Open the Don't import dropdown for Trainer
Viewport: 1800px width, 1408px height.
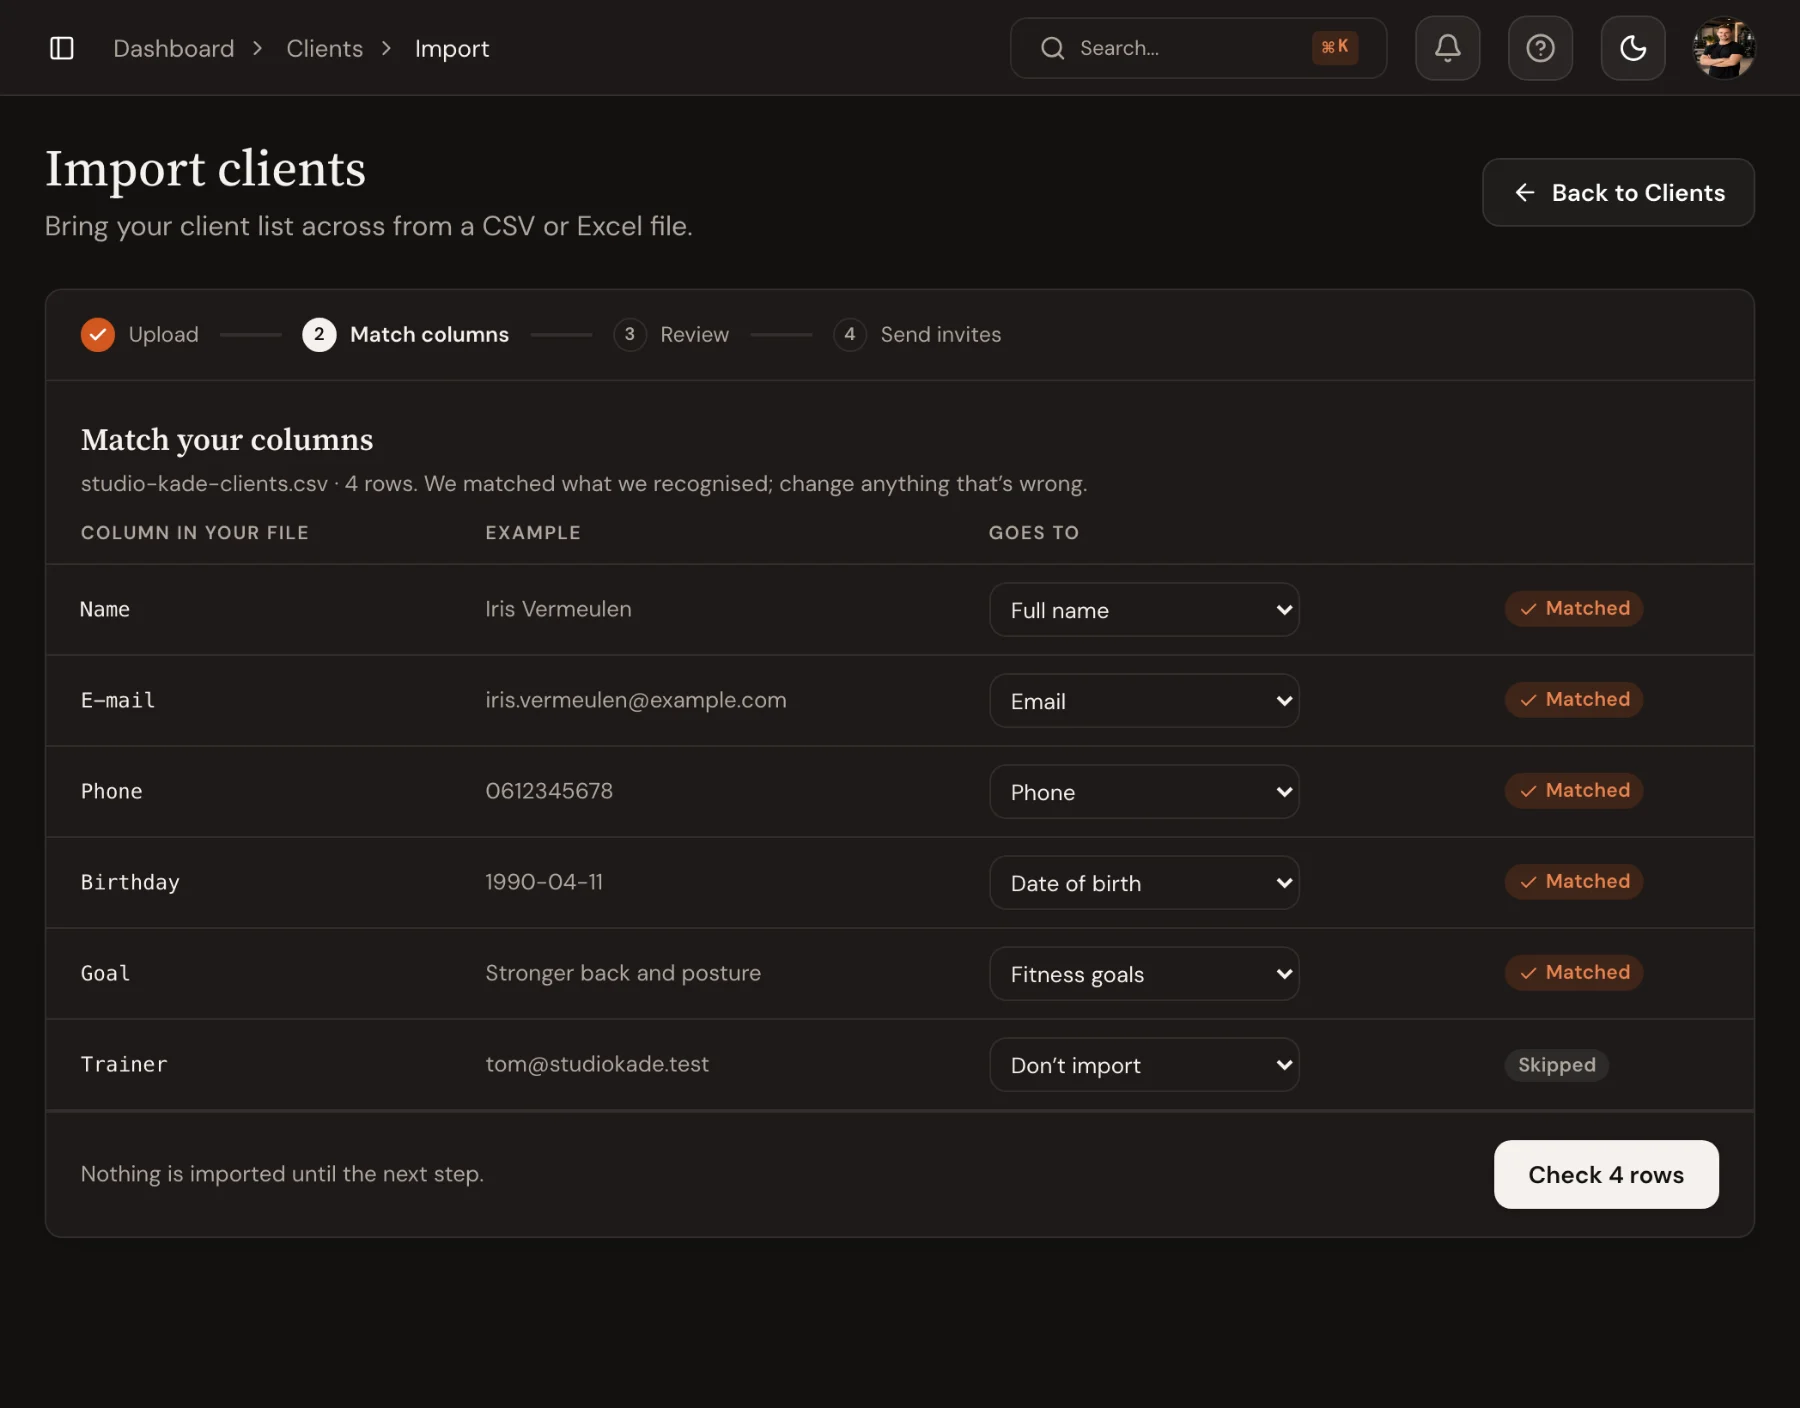point(1144,1065)
